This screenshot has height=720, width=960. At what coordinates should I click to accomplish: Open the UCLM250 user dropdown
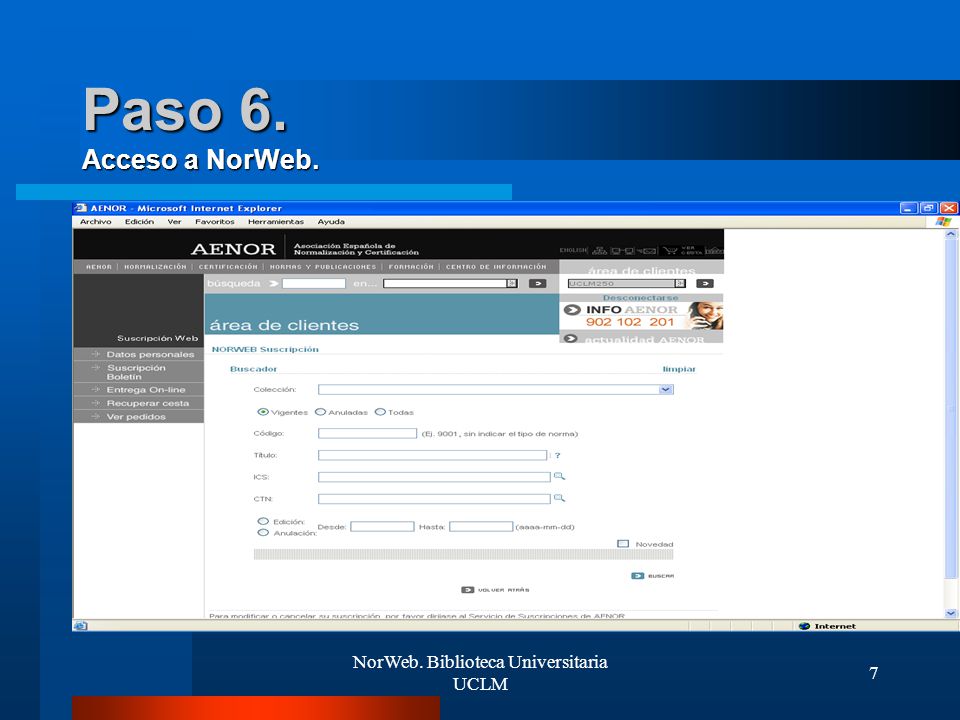[x=680, y=283]
